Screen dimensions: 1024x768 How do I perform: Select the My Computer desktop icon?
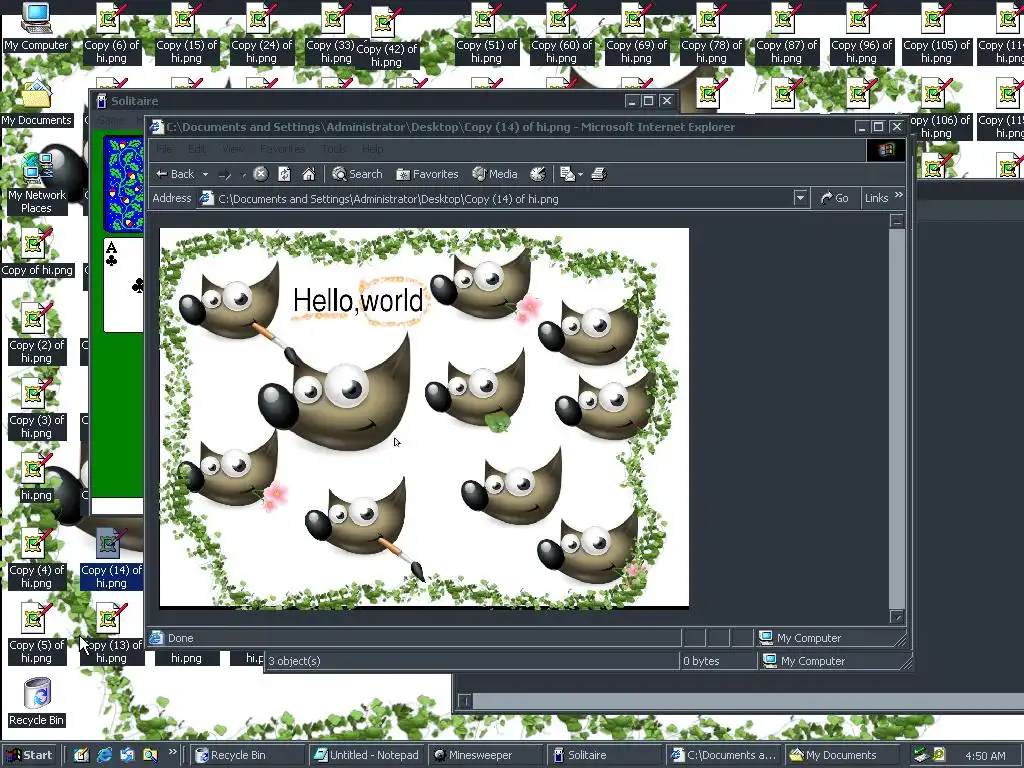click(x=36, y=27)
